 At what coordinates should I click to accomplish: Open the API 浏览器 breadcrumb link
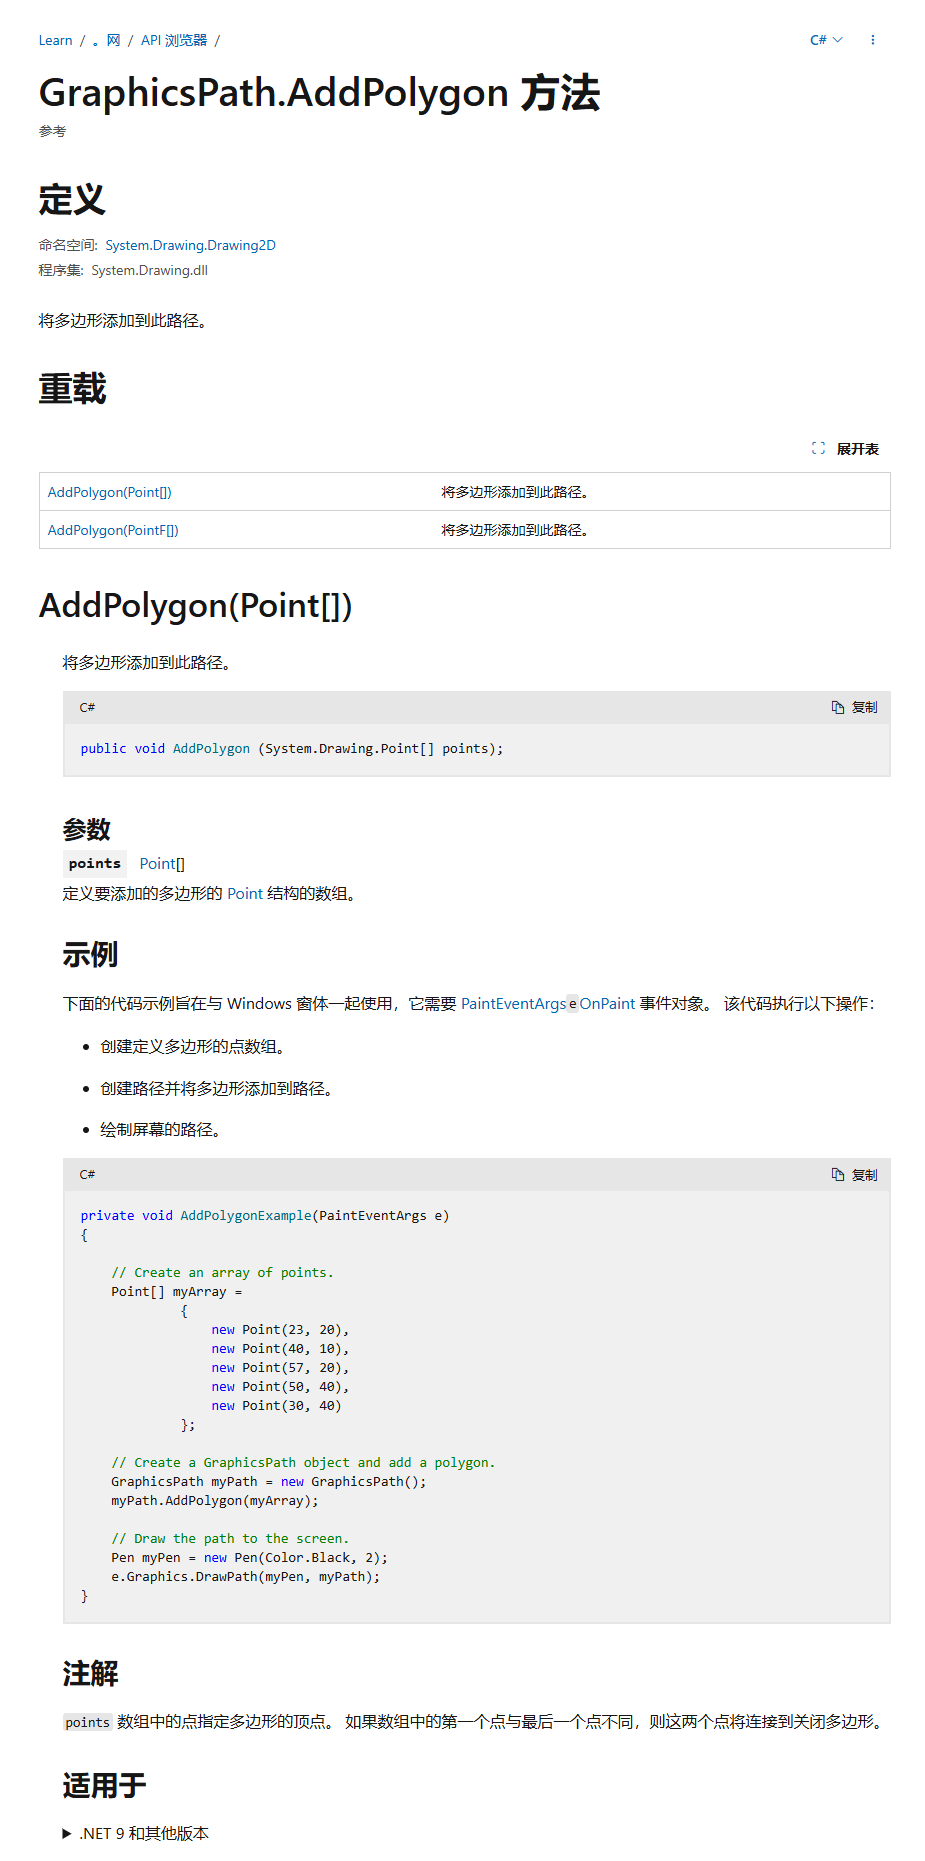click(x=173, y=41)
